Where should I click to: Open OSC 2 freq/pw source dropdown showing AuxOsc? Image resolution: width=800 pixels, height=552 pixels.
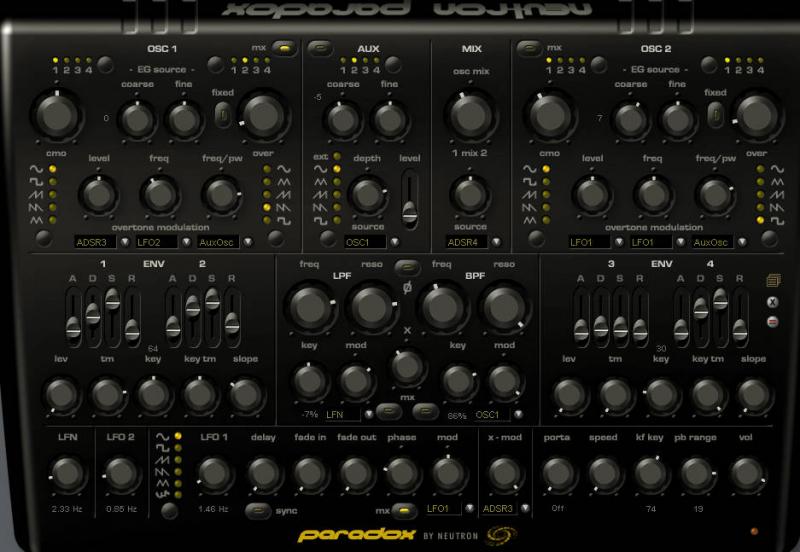pyautogui.click(x=742, y=242)
